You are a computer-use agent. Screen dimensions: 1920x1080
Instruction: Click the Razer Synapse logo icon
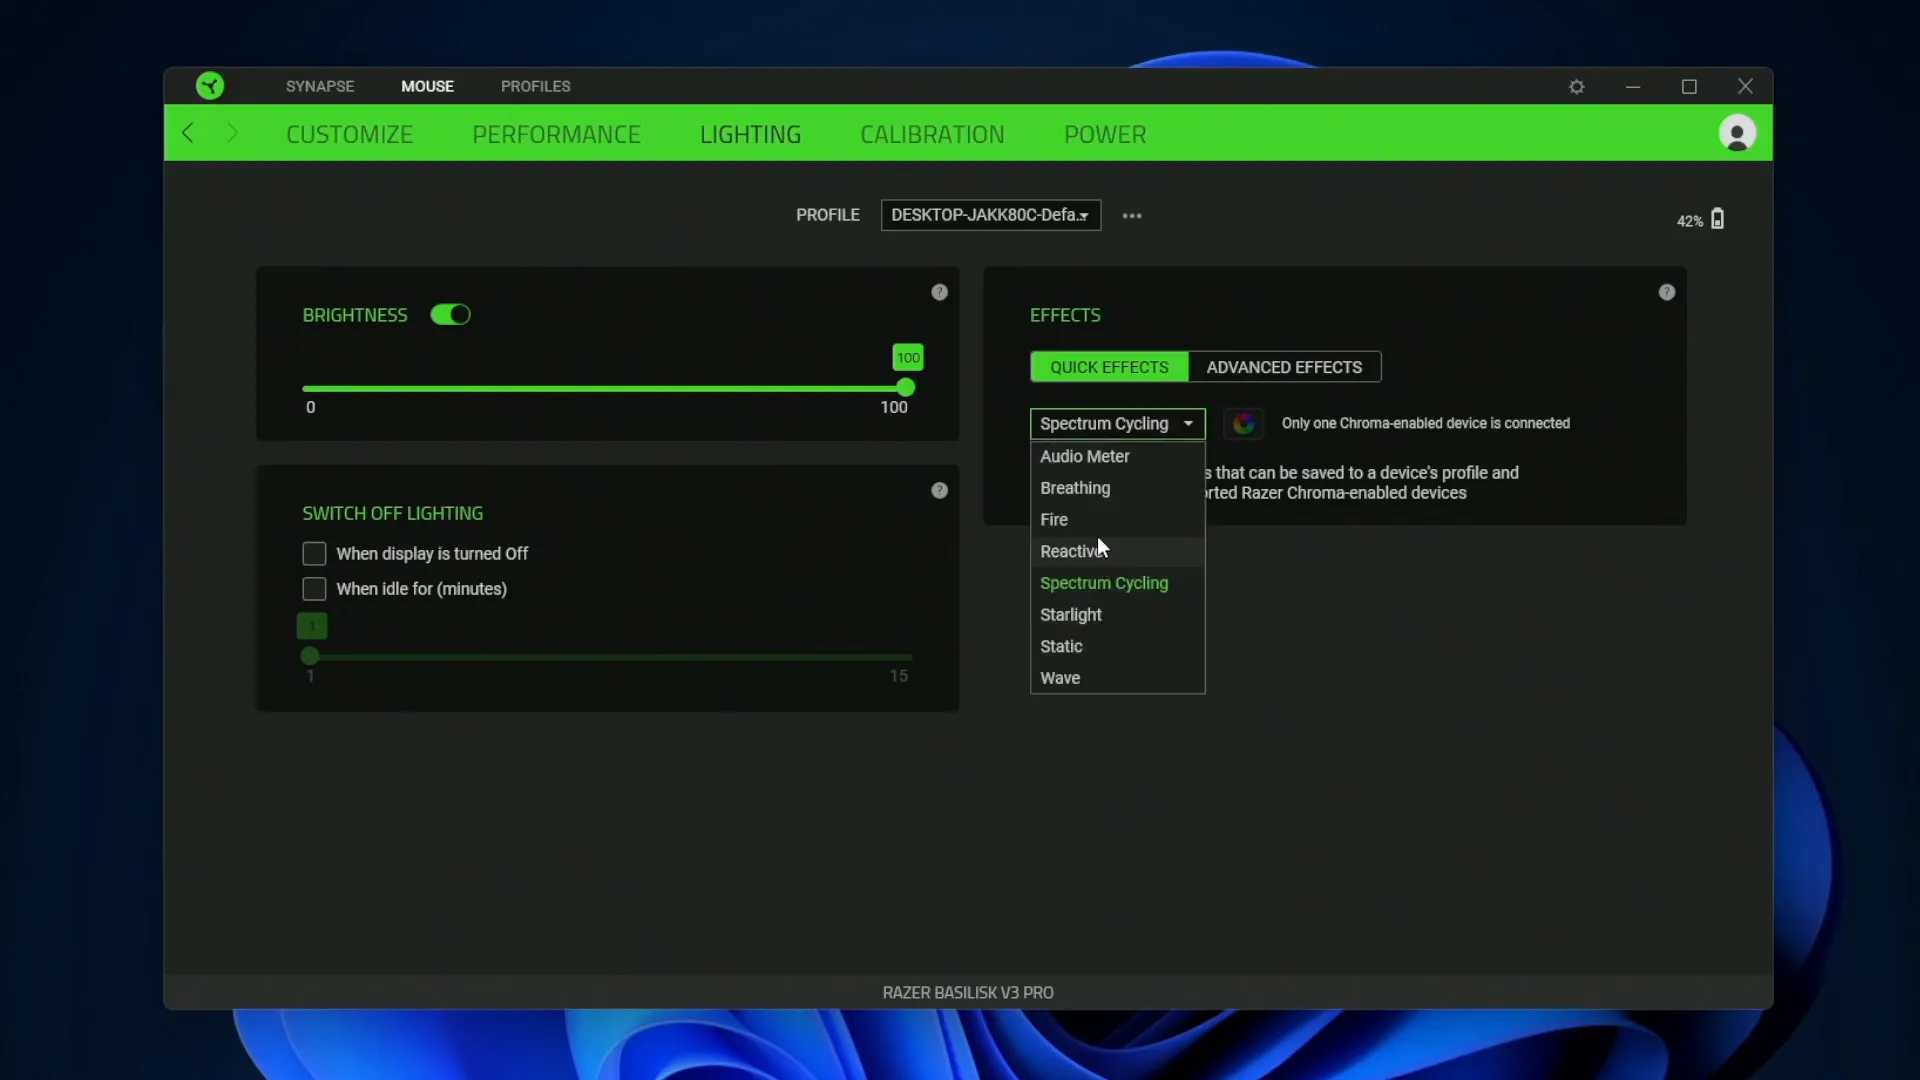[210, 86]
